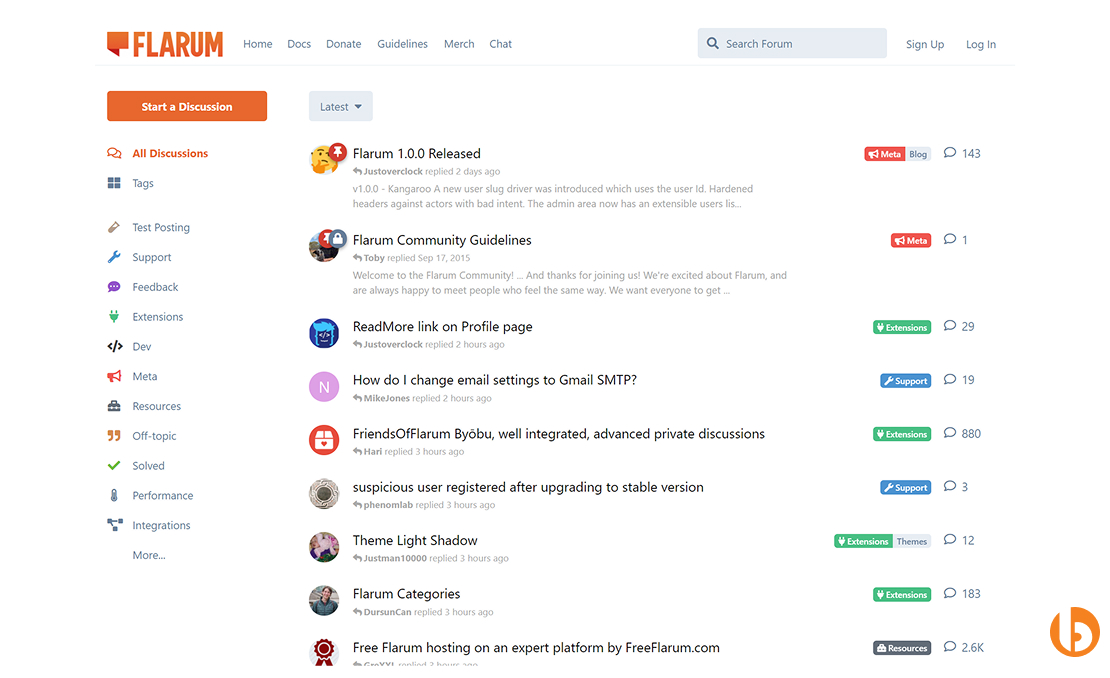The height and width of the screenshot is (678, 1110).
Task: Click Support badge on Gmail SMTP discussion
Action: pyautogui.click(x=905, y=380)
